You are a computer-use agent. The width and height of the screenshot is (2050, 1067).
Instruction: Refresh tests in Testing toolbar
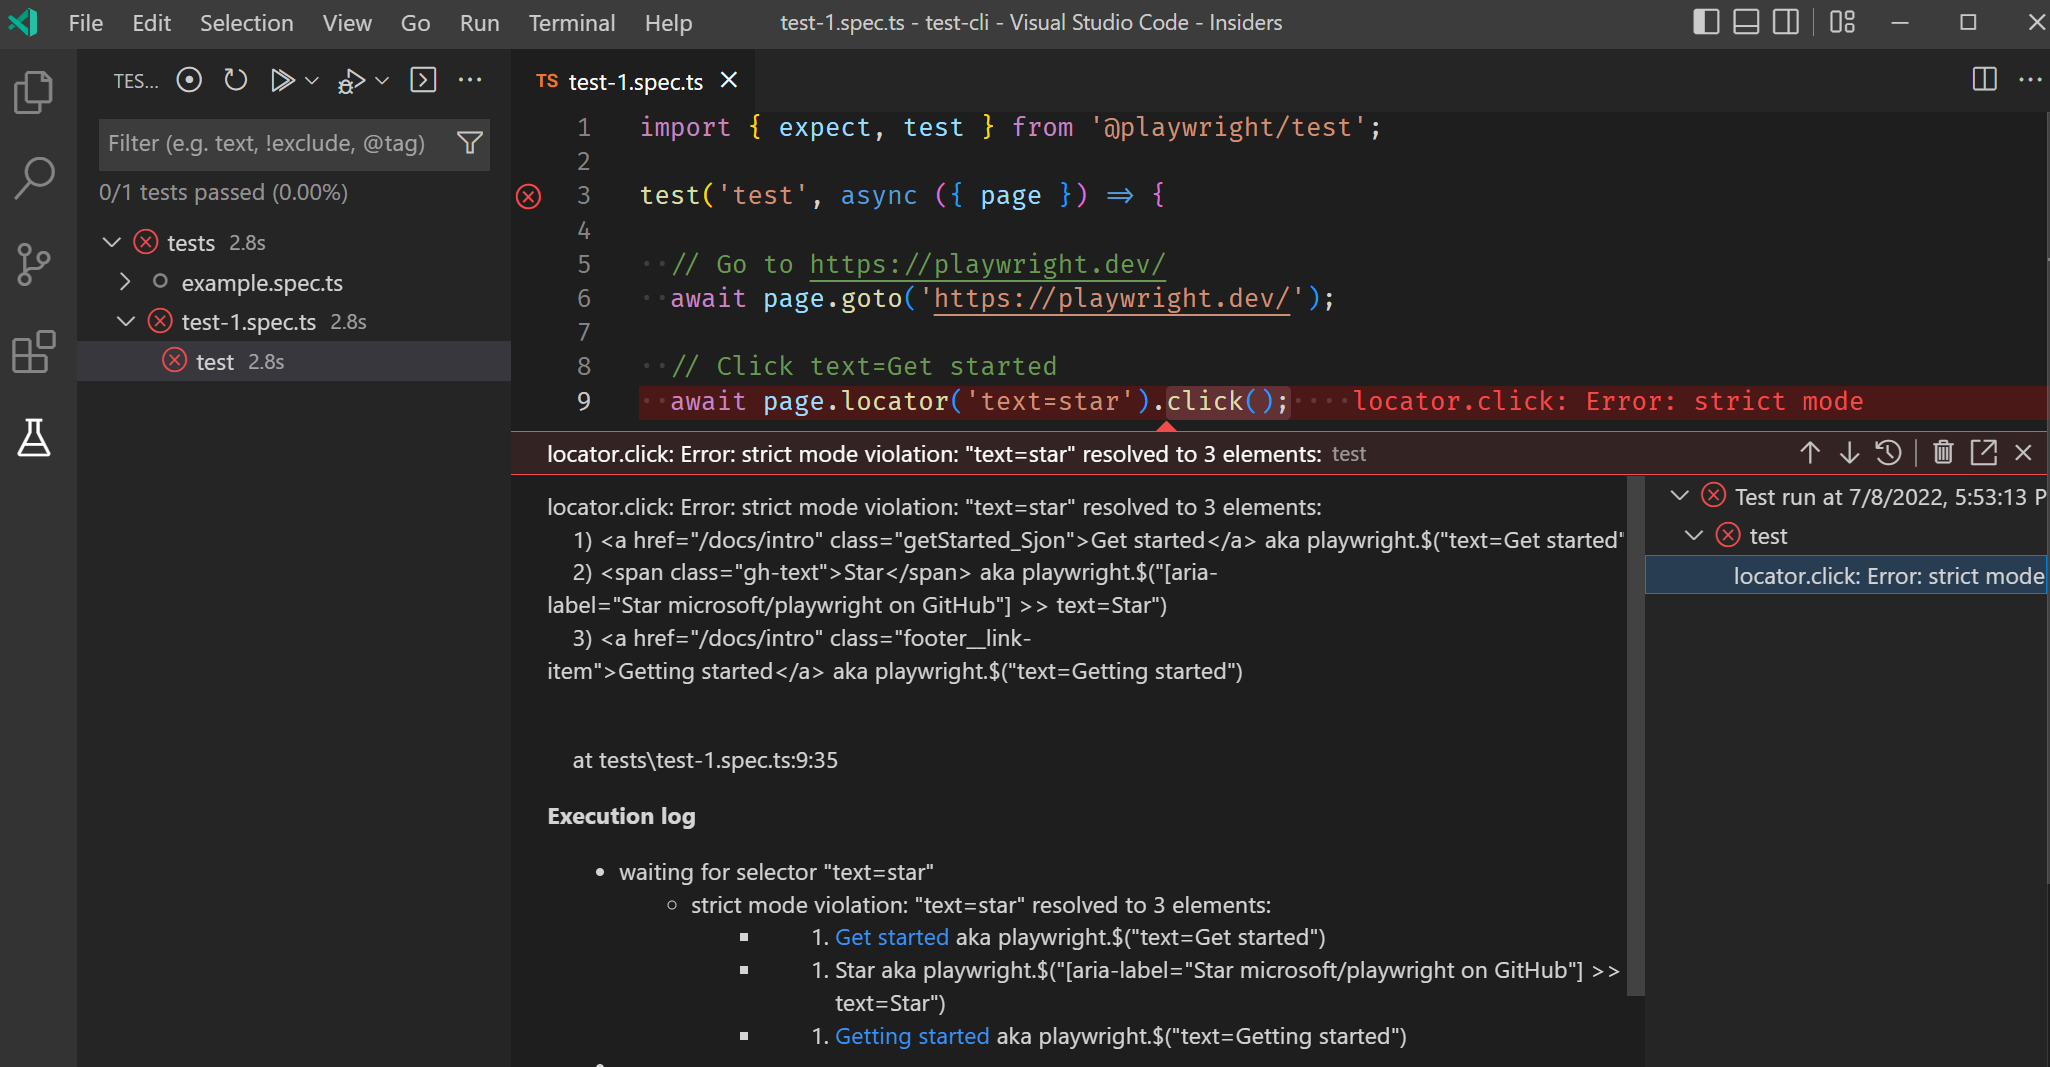pos(235,80)
